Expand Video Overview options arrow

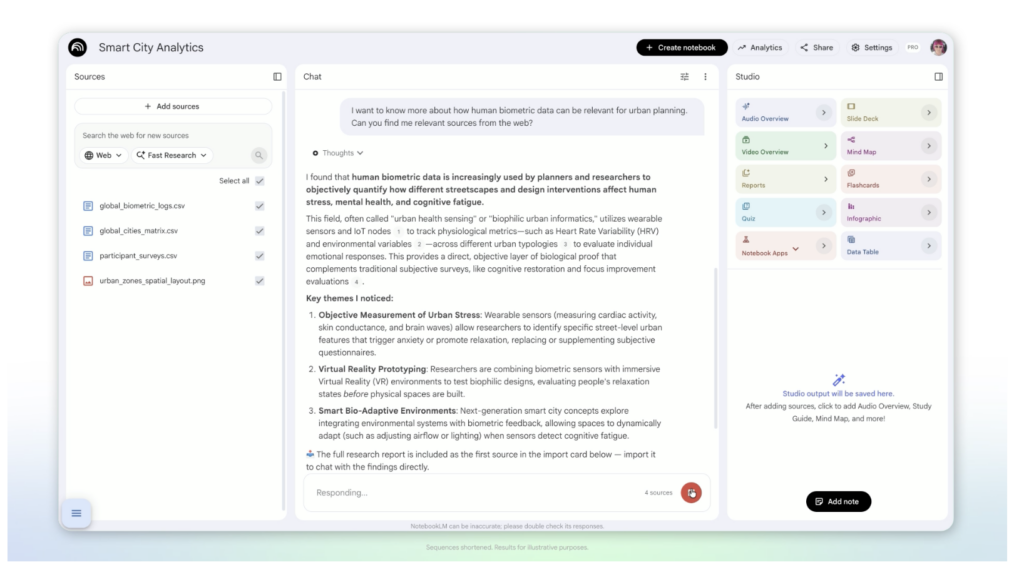pyautogui.click(x=825, y=146)
